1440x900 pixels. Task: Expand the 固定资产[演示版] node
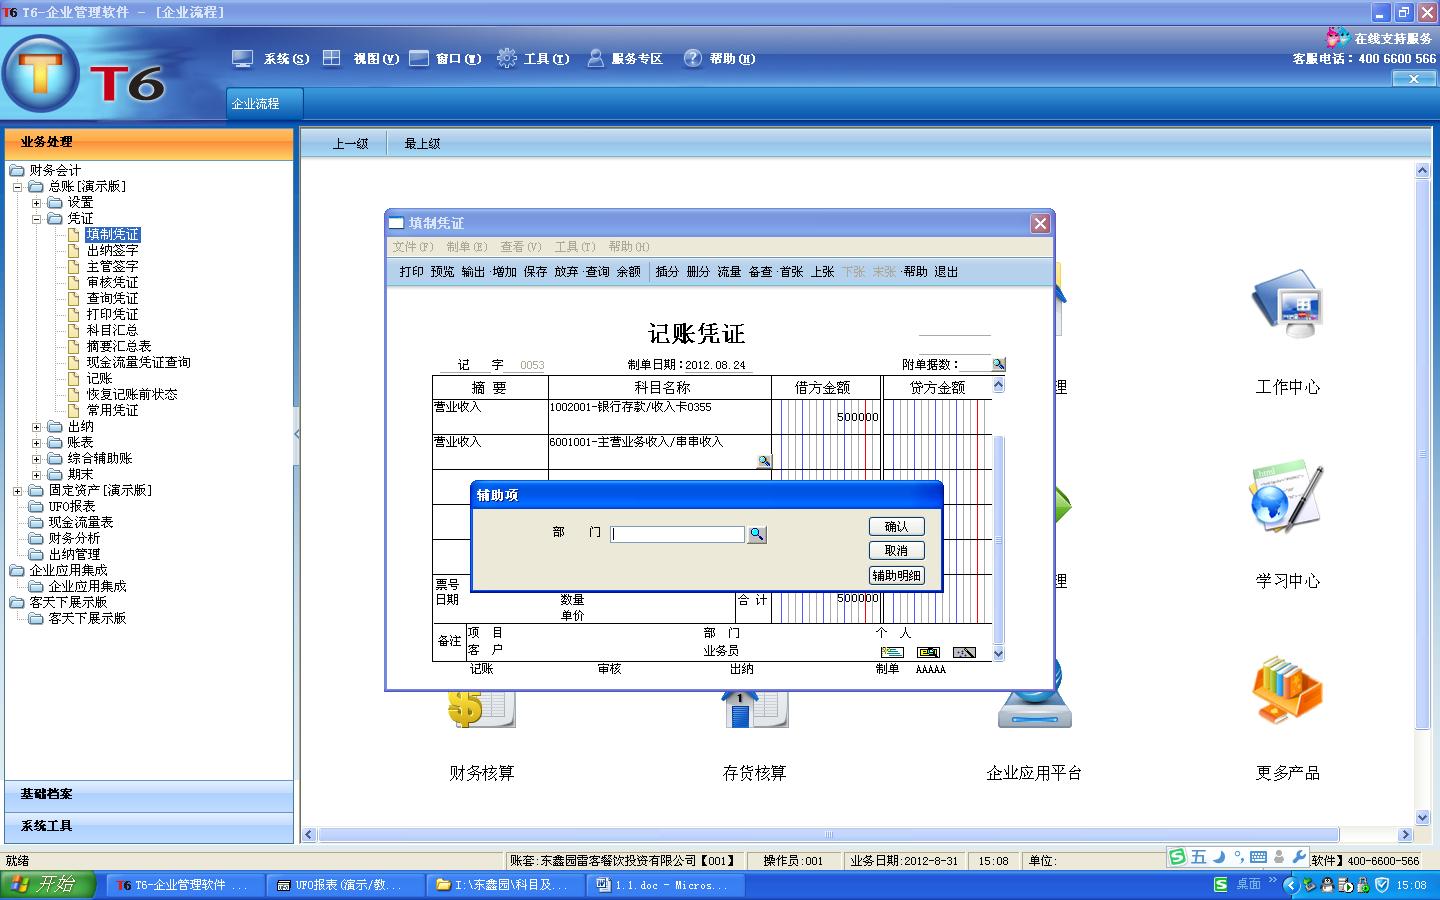pyautogui.click(x=15, y=489)
